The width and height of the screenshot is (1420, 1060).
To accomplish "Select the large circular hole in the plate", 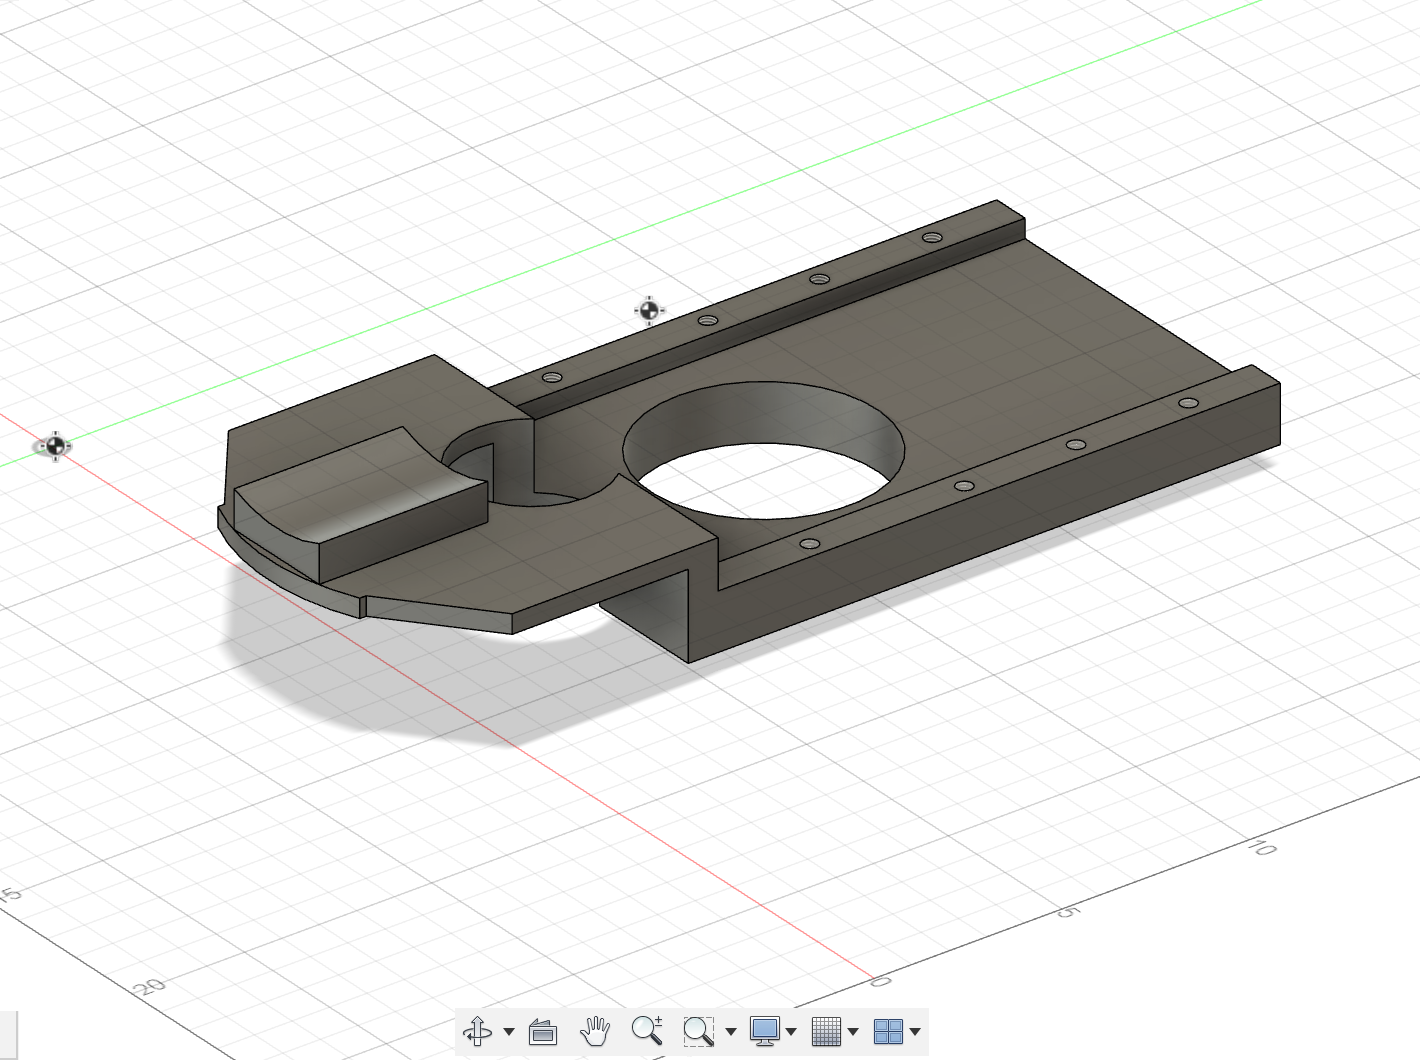I will 764,450.
